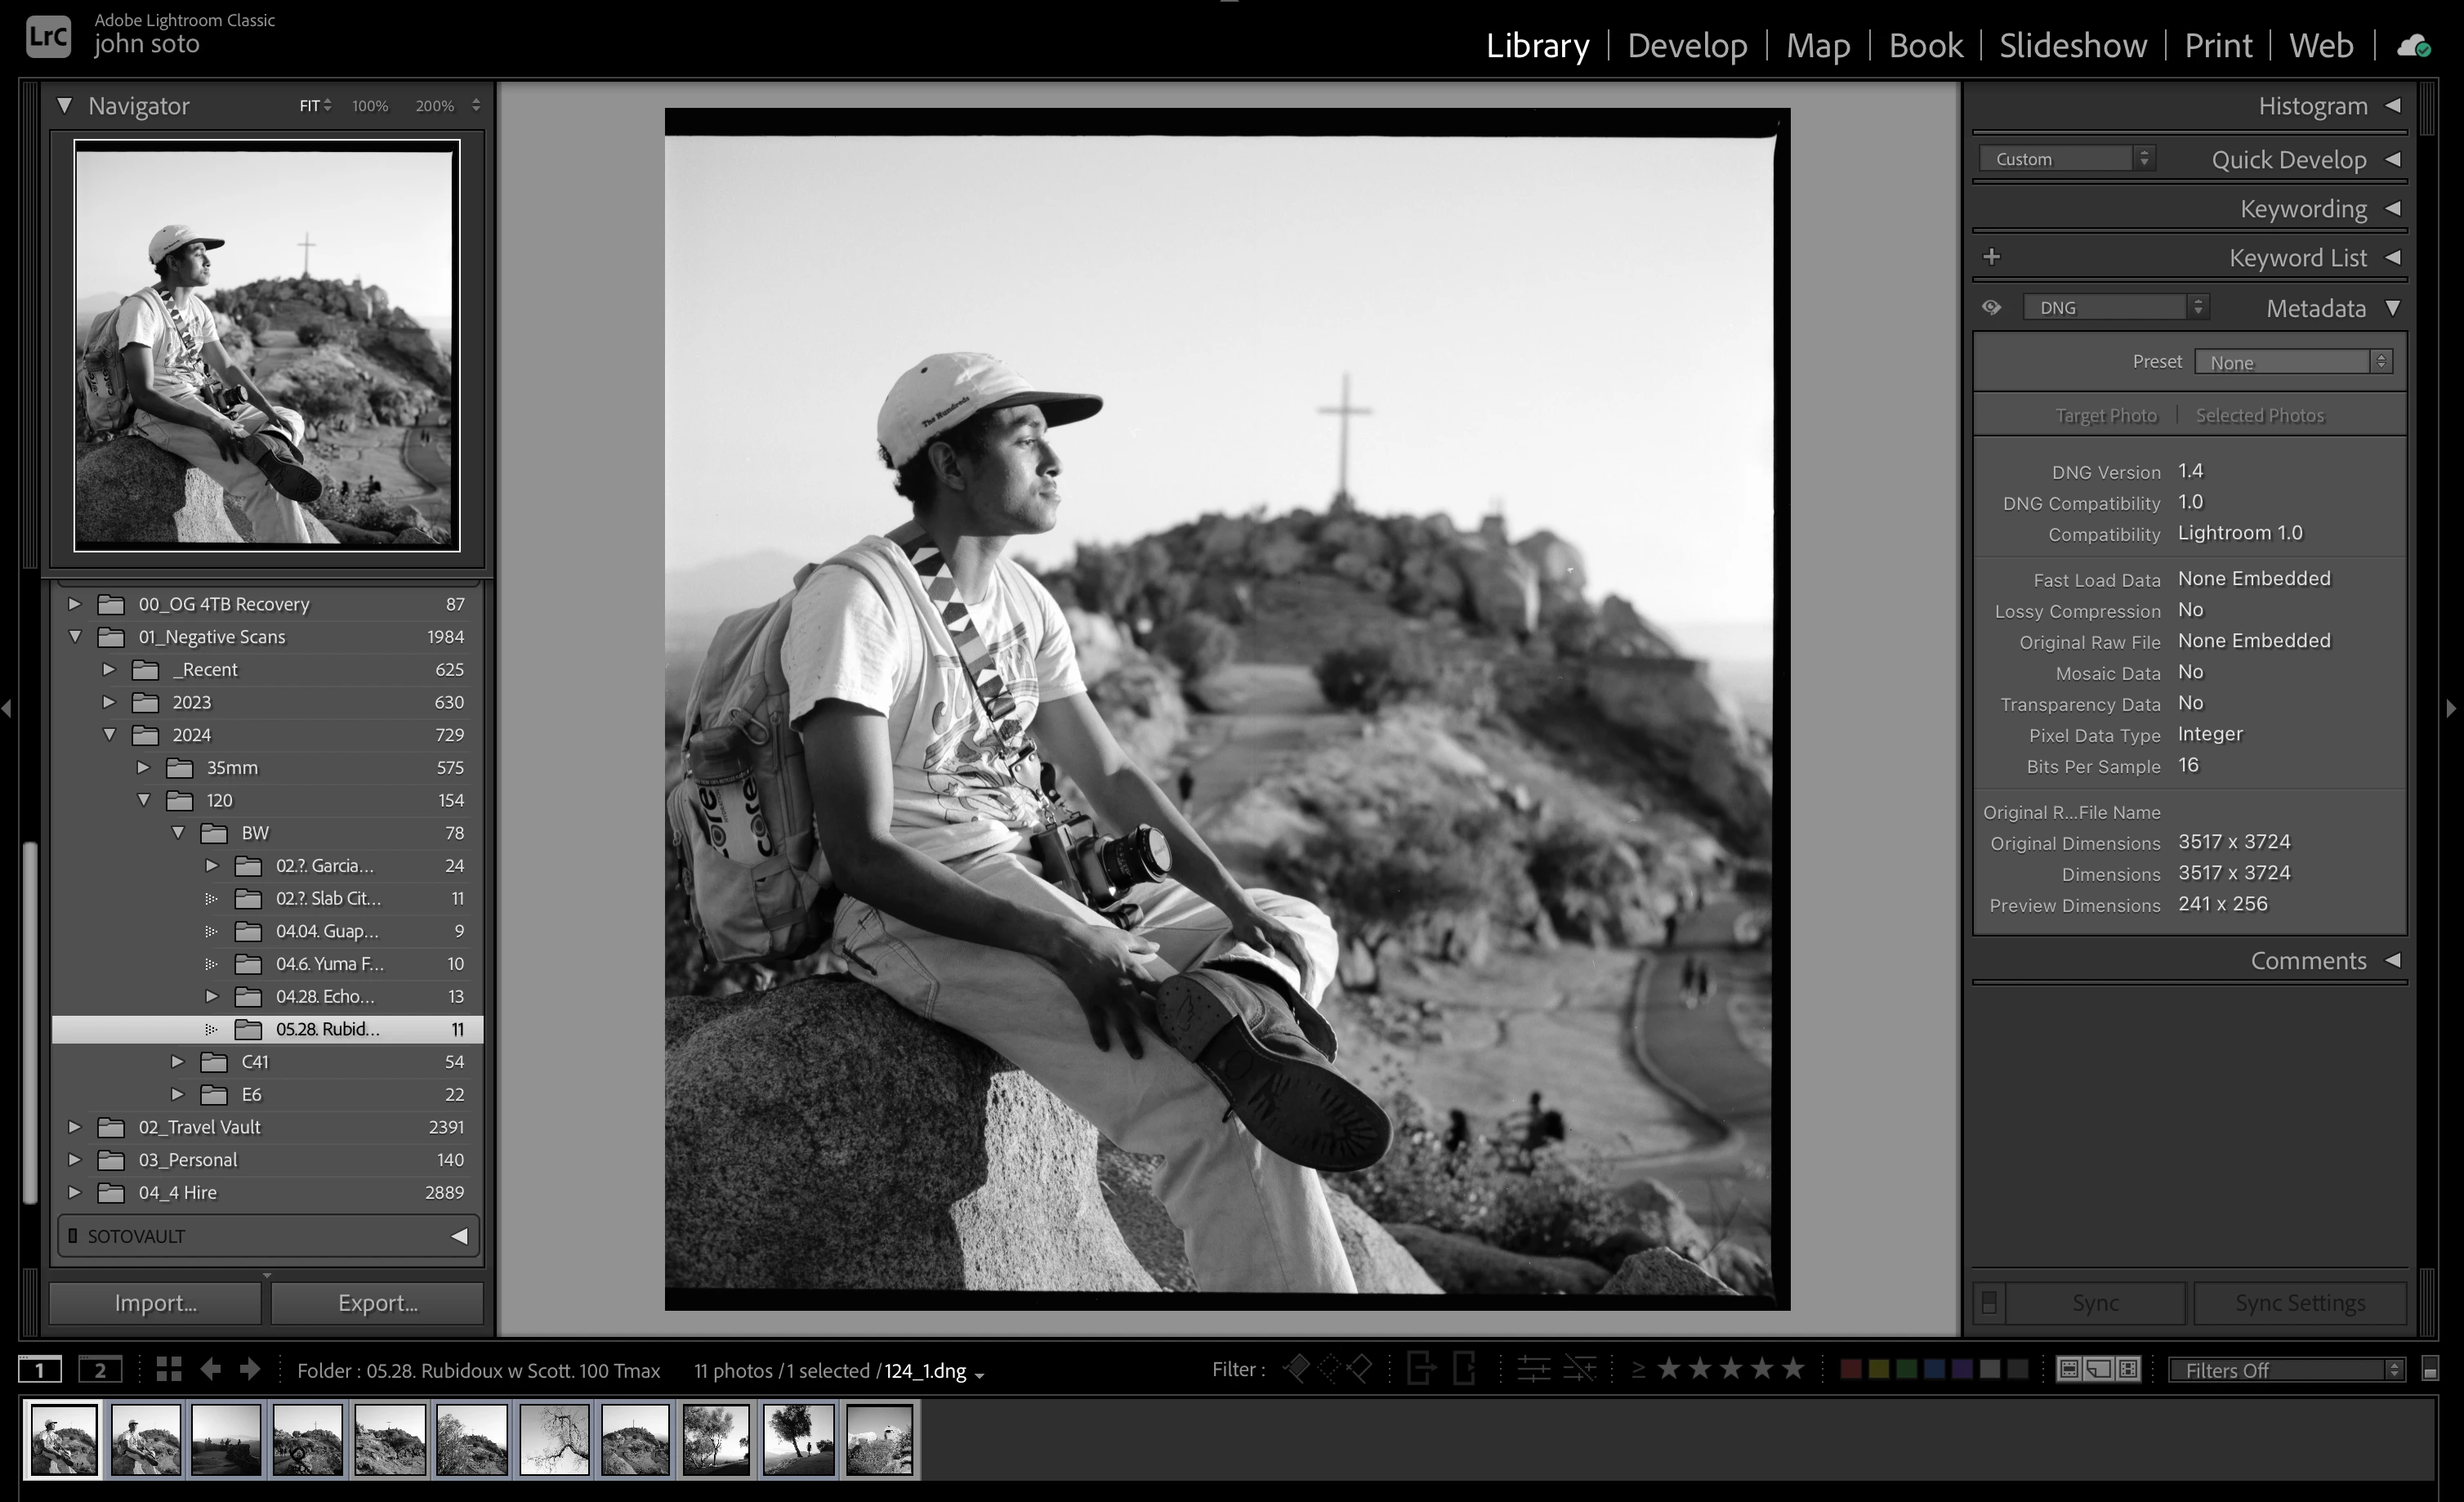Toggle metadata eye visibility icon

[x=1991, y=308]
